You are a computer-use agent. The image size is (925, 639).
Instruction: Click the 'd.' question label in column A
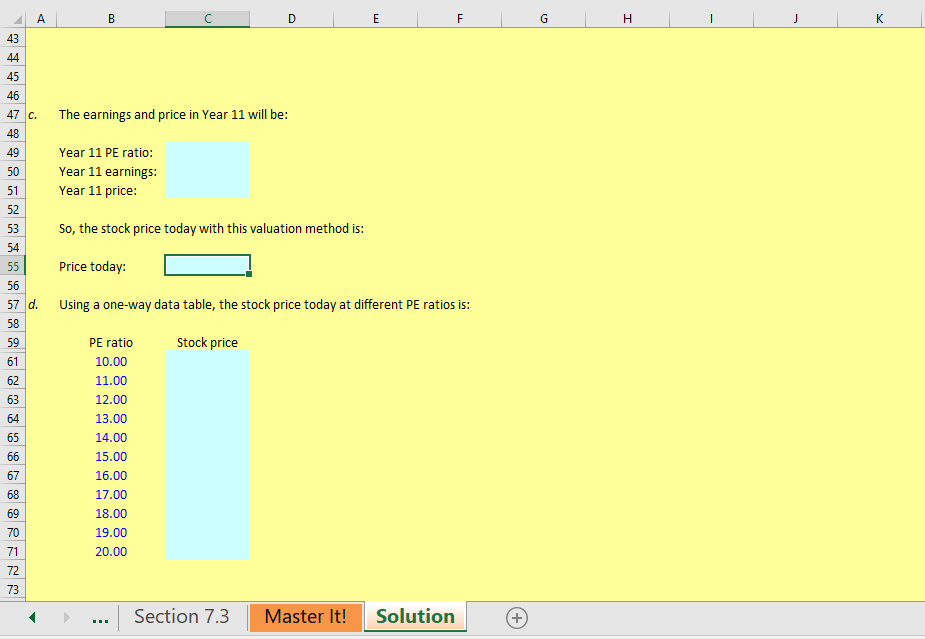tap(34, 305)
